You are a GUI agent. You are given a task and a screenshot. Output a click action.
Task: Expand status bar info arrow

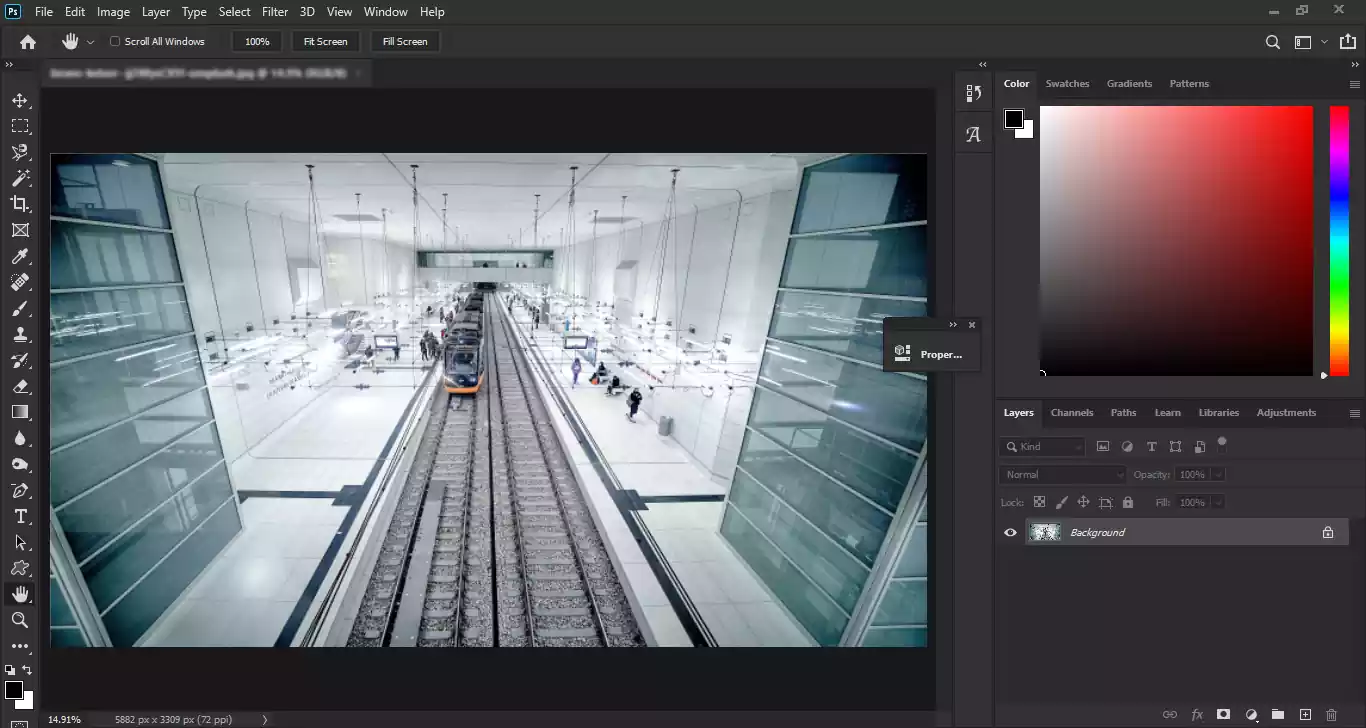click(x=264, y=719)
